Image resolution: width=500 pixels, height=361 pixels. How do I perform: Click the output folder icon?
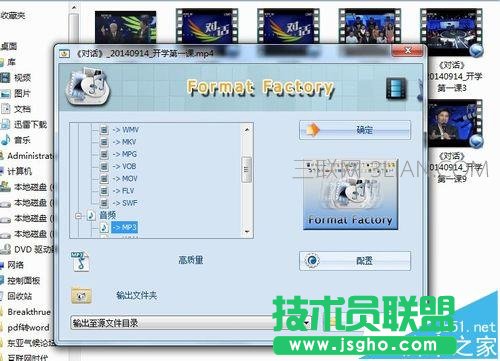[x=81, y=295]
